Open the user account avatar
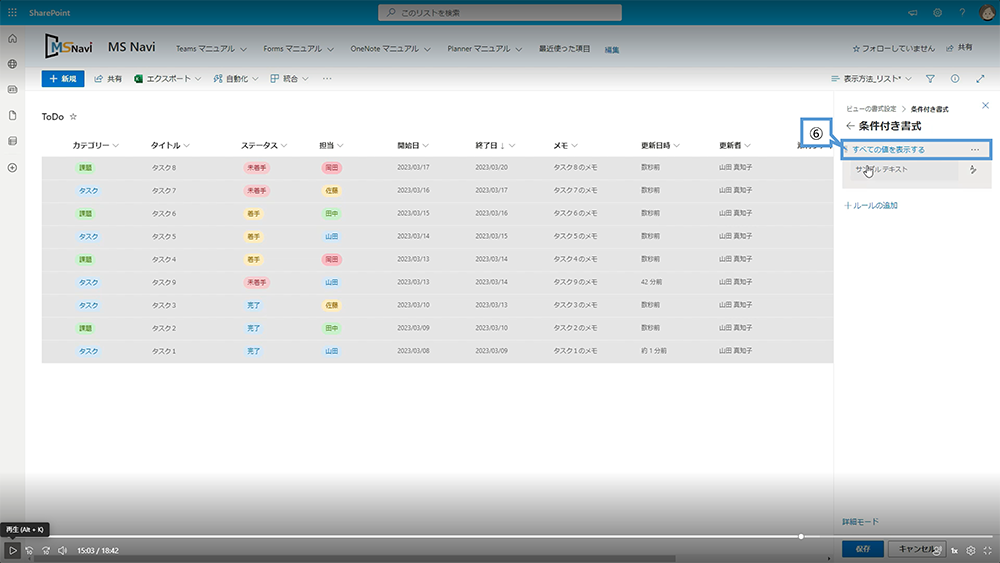Image resolution: width=1000 pixels, height=563 pixels. coord(987,13)
